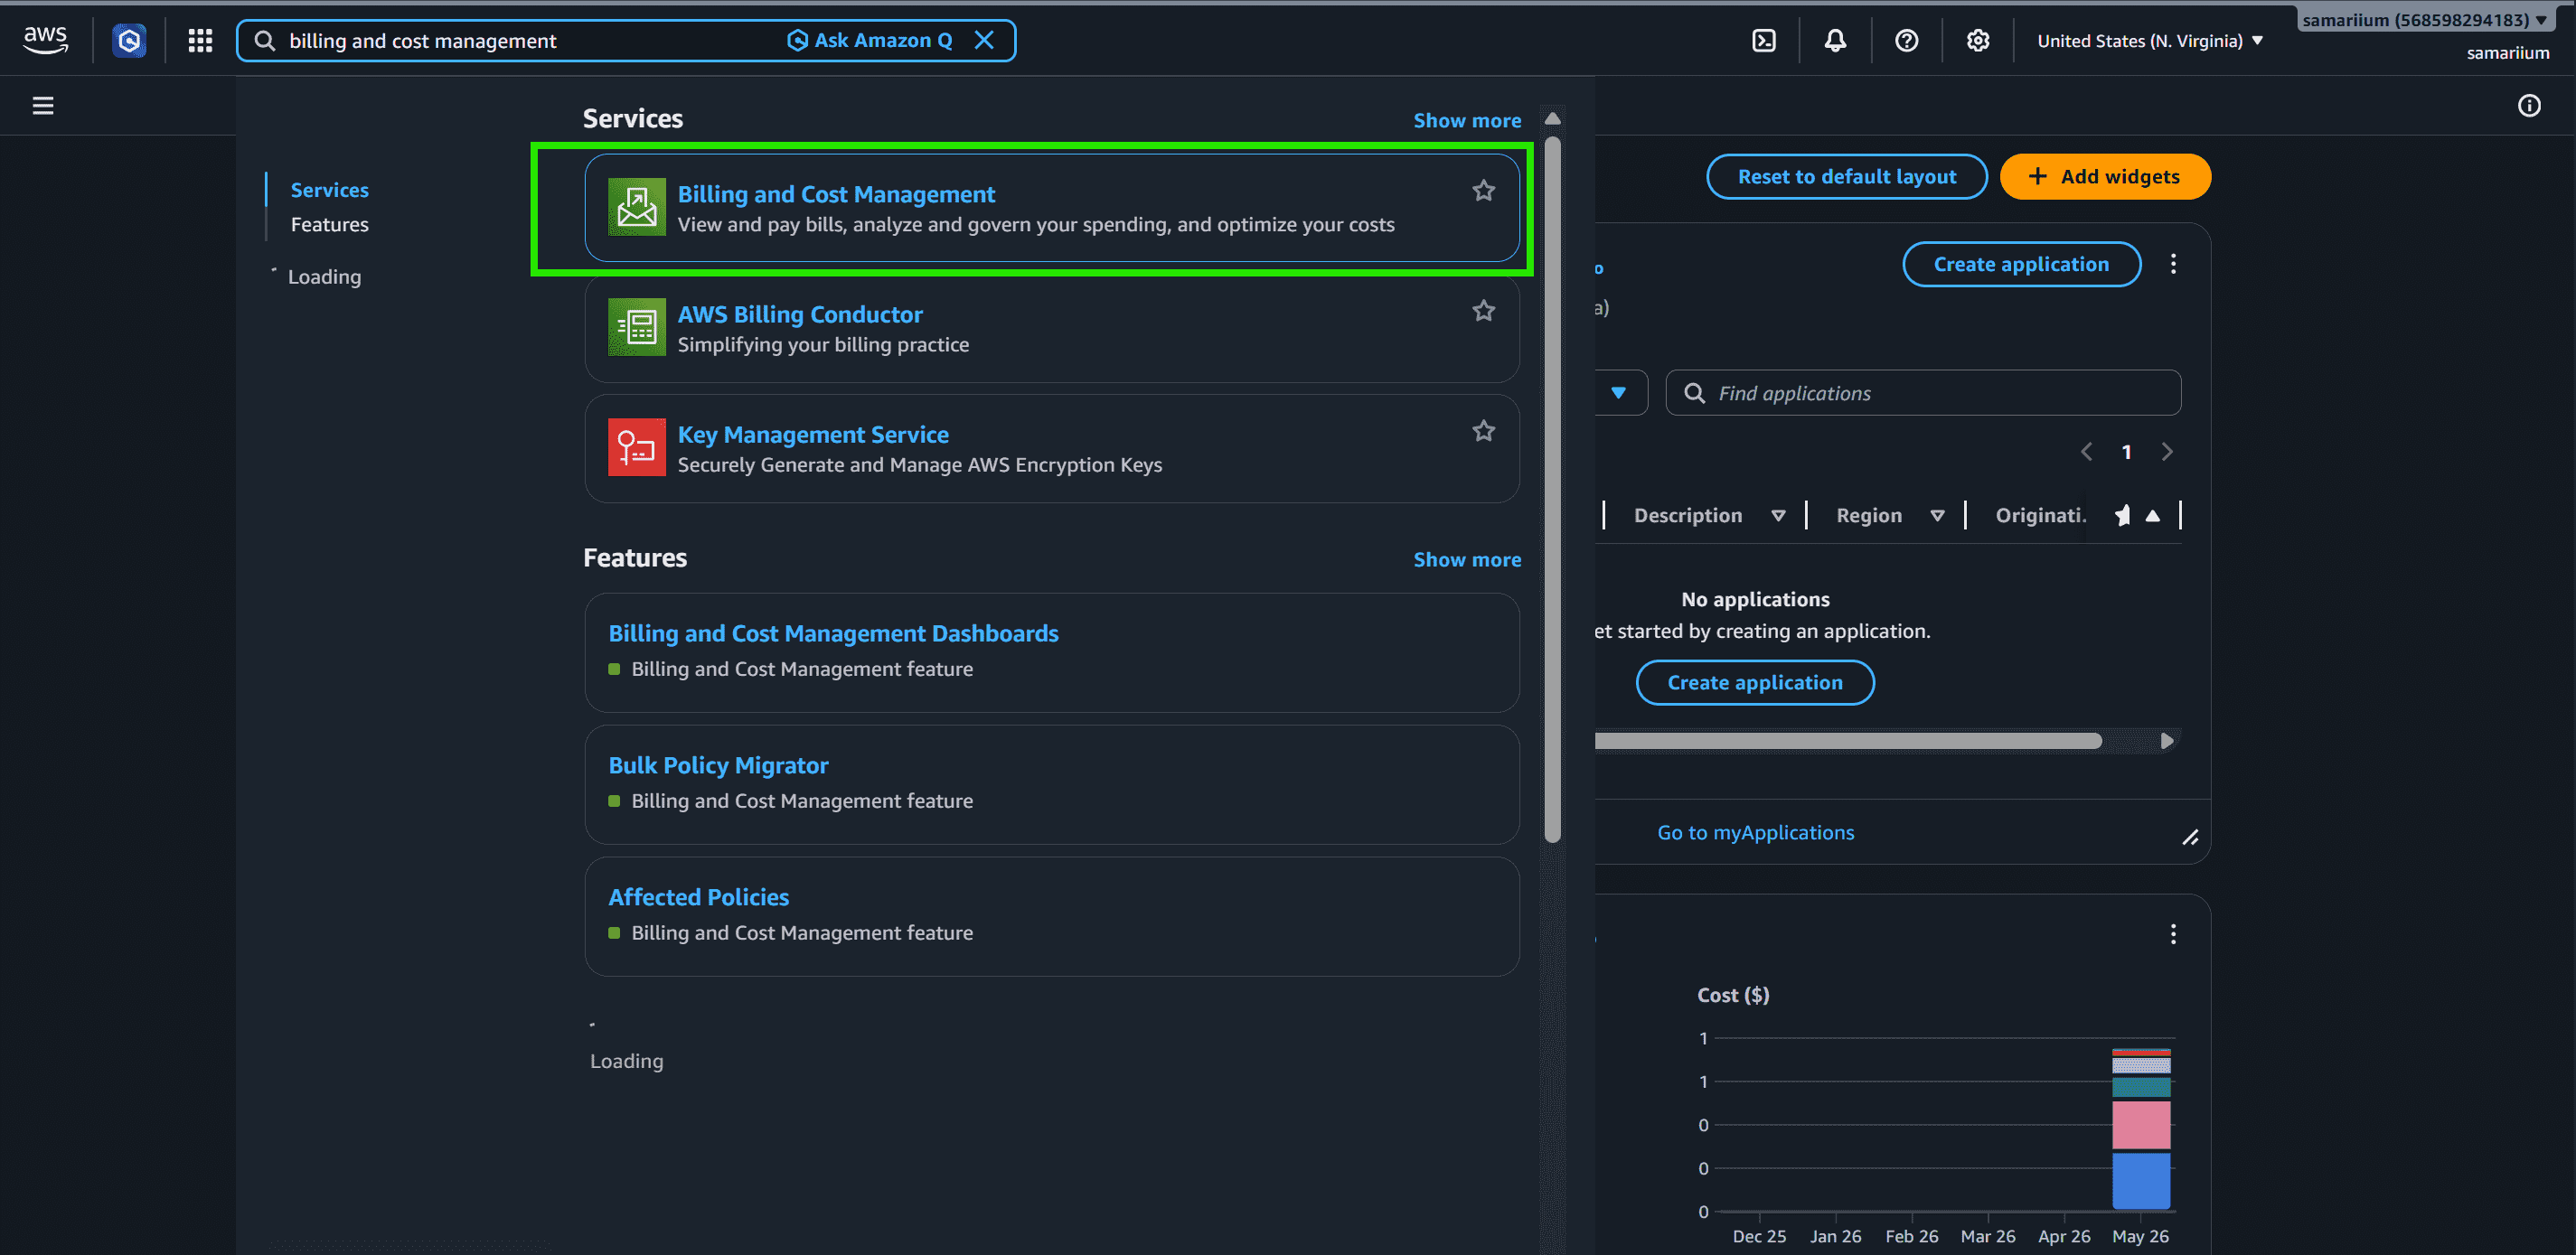Select the Features filter in the search sidebar

pos(330,224)
